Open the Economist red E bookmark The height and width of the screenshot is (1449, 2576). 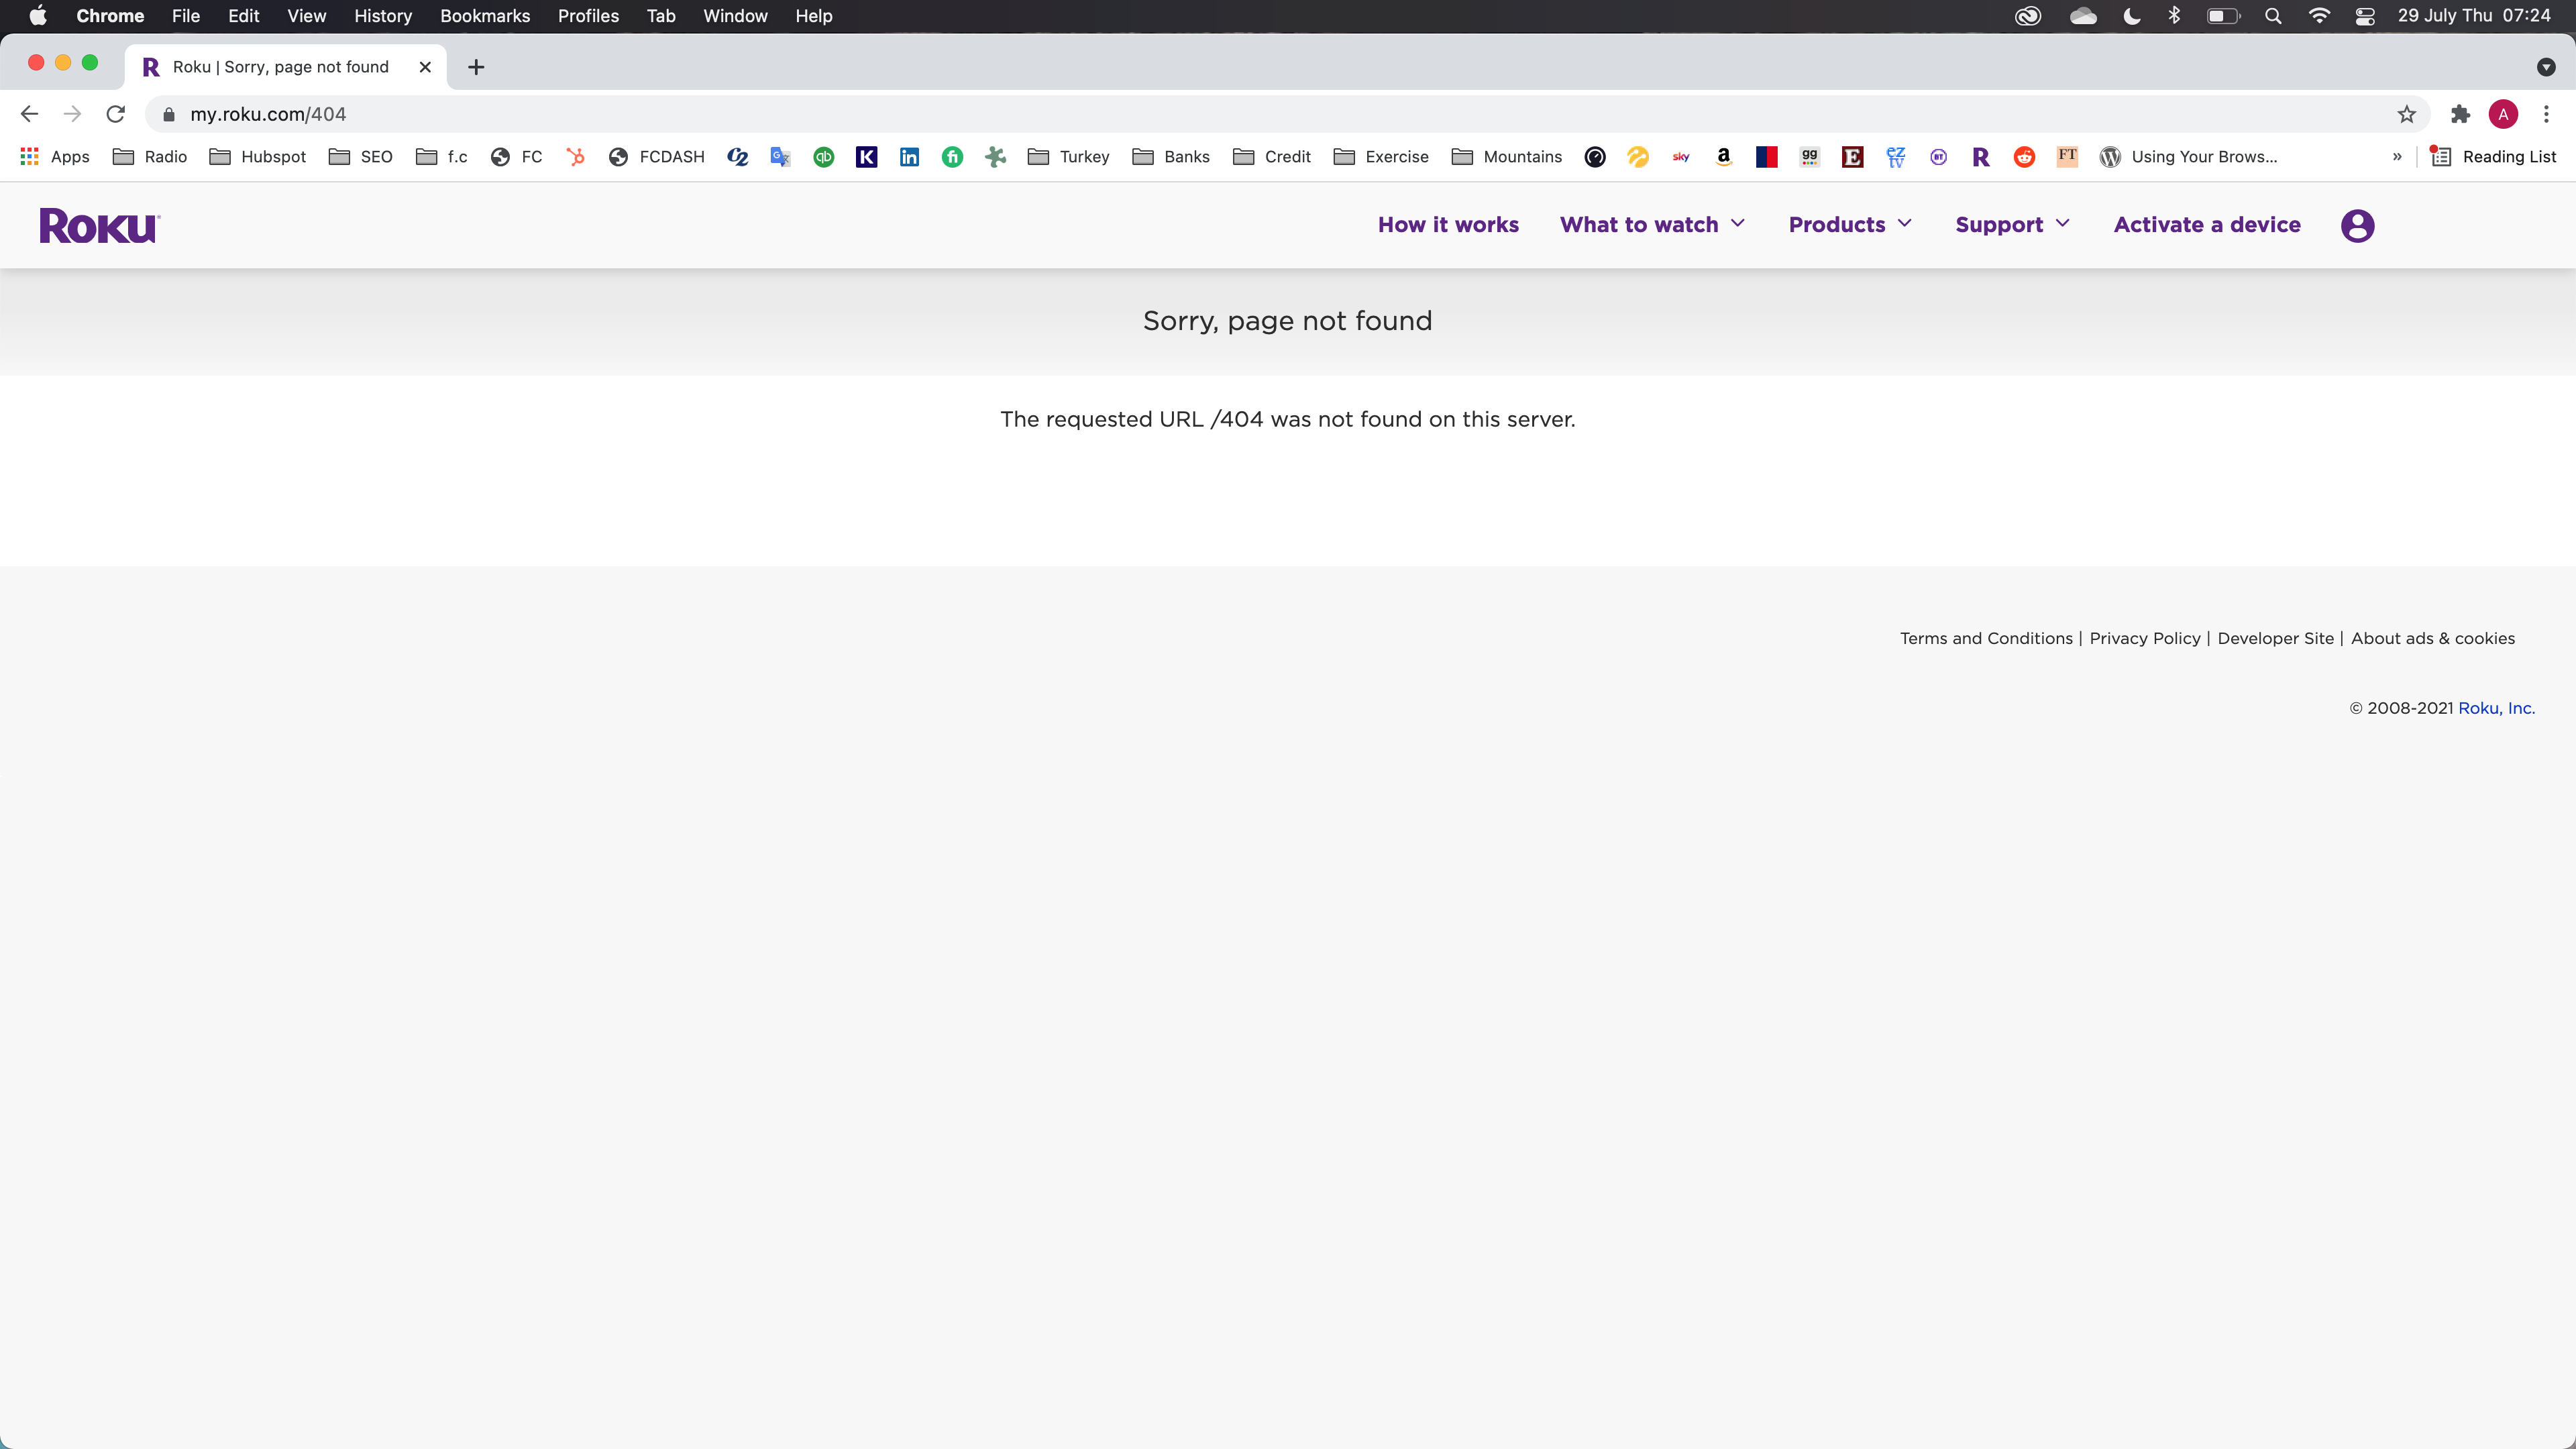coord(1852,157)
